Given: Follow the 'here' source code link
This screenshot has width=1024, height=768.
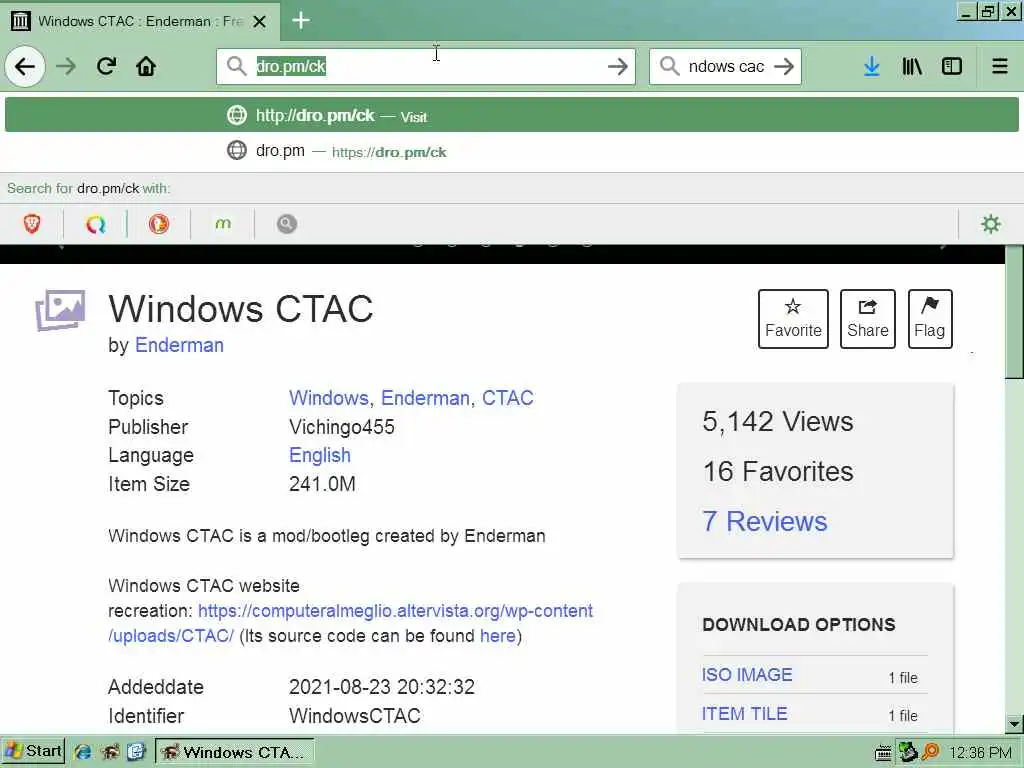Looking at the screenshot, I should pos(498,635).
